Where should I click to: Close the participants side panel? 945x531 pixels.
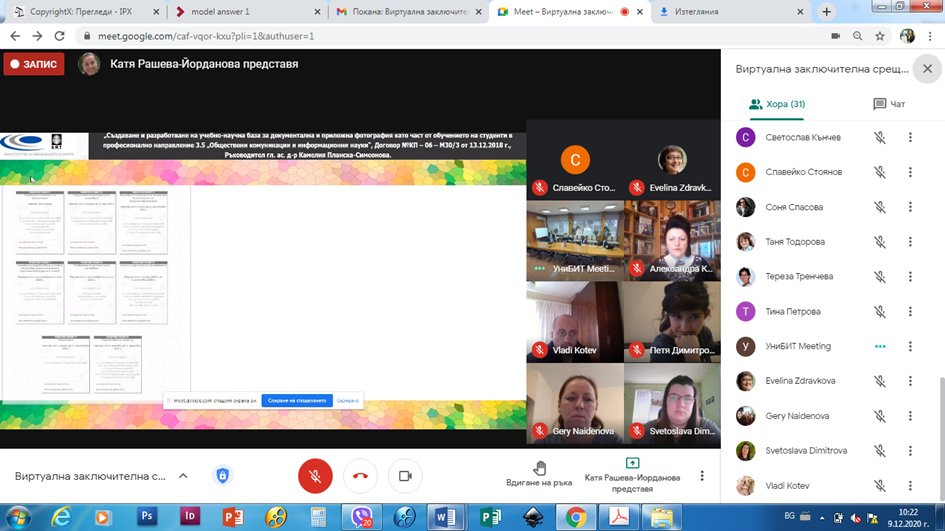pyautogui.click(x=927, y=69)
